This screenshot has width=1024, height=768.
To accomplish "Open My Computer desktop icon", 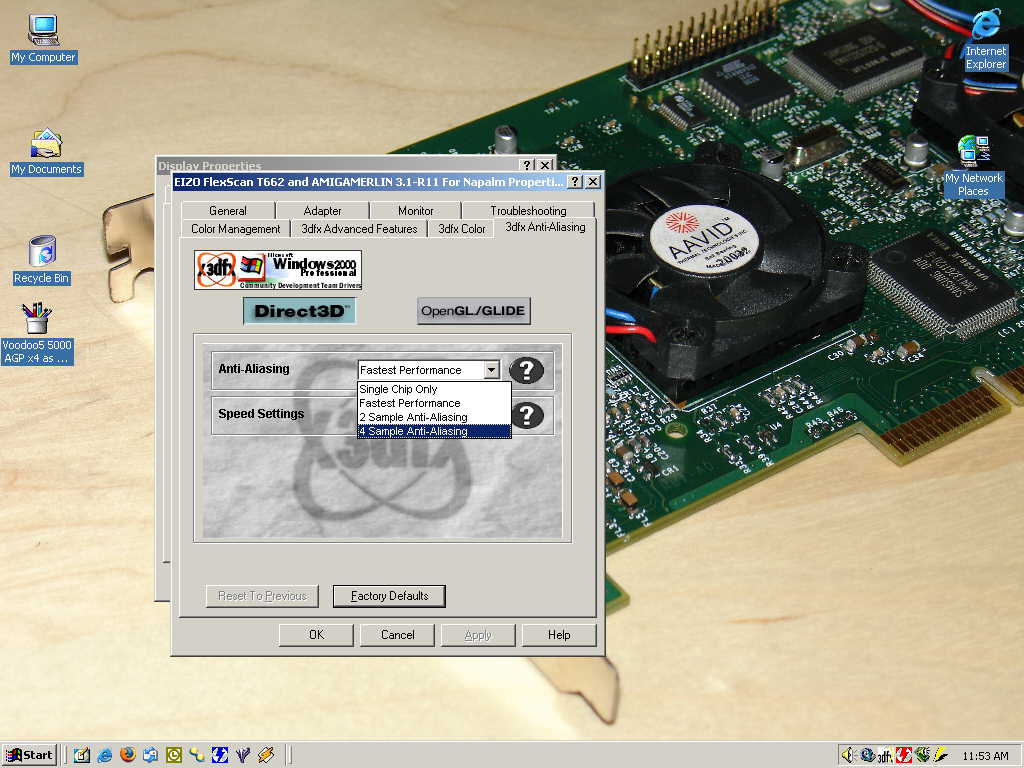I will [43, 39].
